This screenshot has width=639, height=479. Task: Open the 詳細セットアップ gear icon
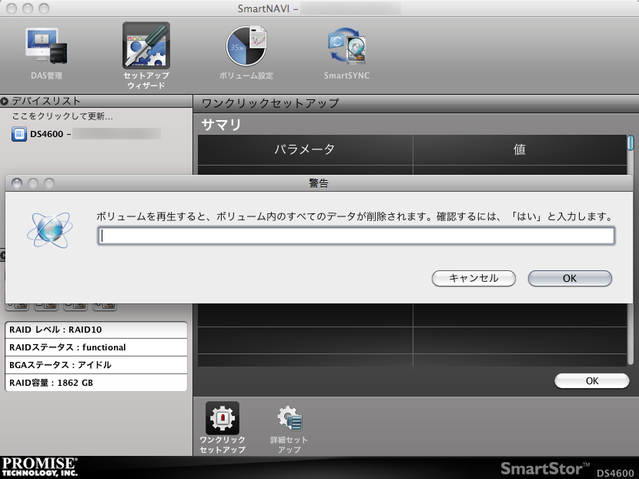(290, 420)
